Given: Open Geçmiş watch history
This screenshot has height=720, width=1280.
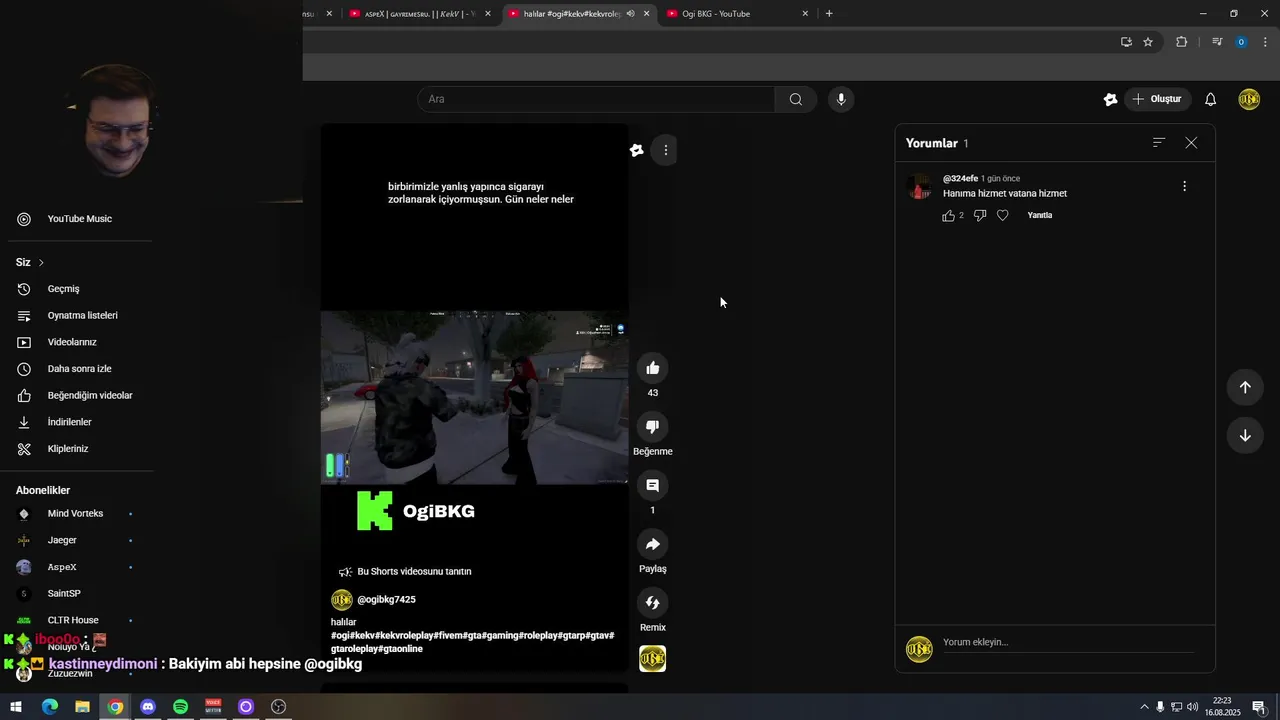Looking at the screenshot, I should [x=78, y=289].
